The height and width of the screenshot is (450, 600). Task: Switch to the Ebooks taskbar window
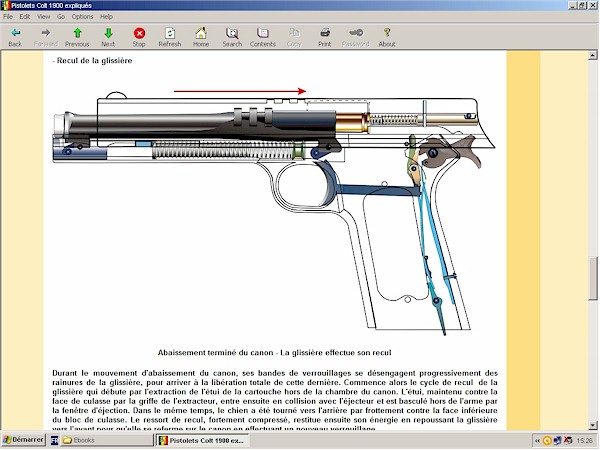[x=106, y=440]
